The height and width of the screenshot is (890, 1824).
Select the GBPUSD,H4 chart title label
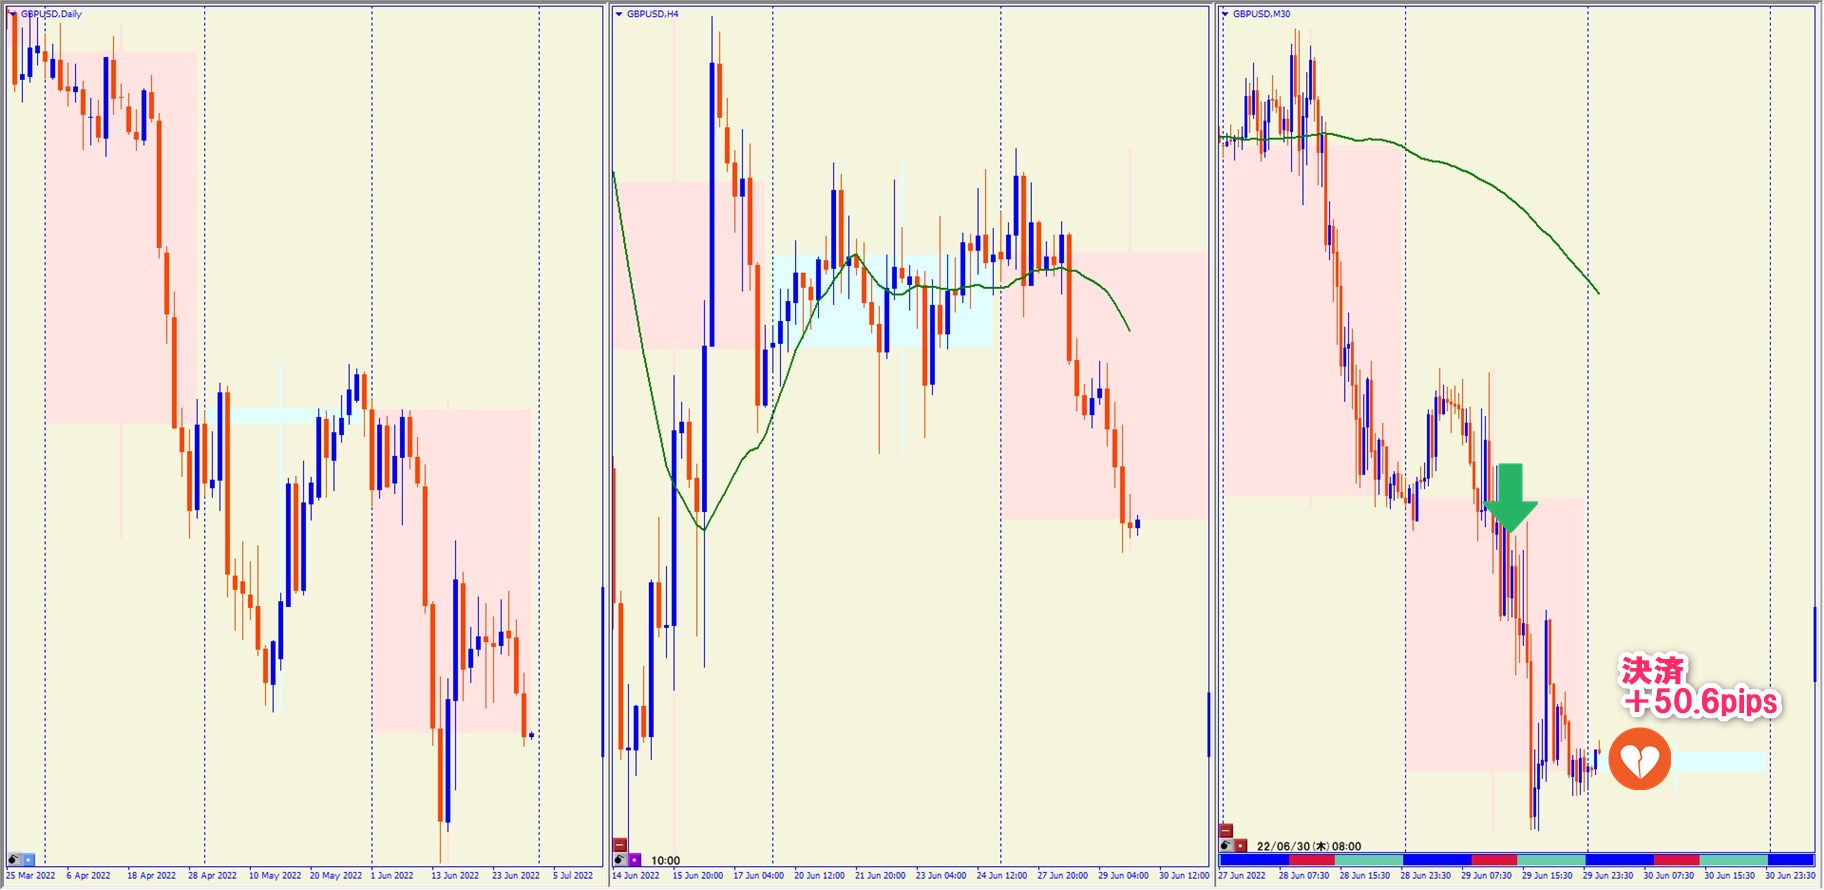pos(652,14)
